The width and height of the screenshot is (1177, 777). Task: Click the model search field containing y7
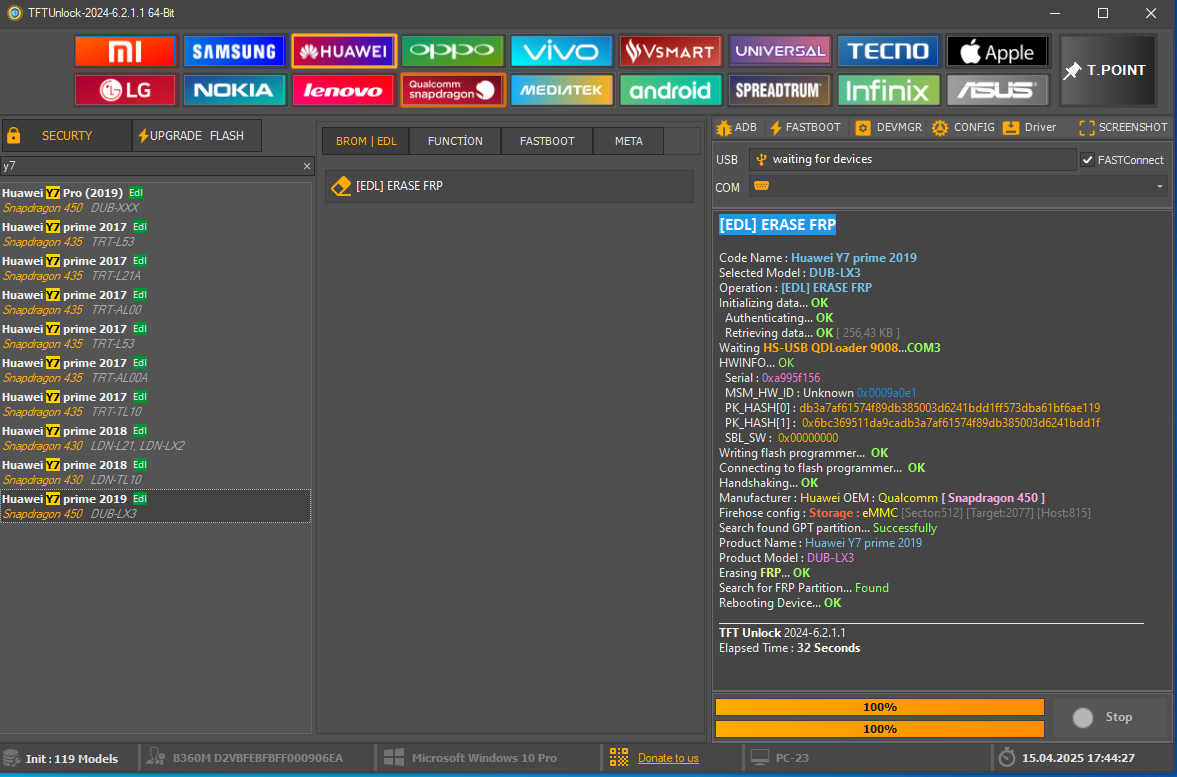[x=150, y=166]
